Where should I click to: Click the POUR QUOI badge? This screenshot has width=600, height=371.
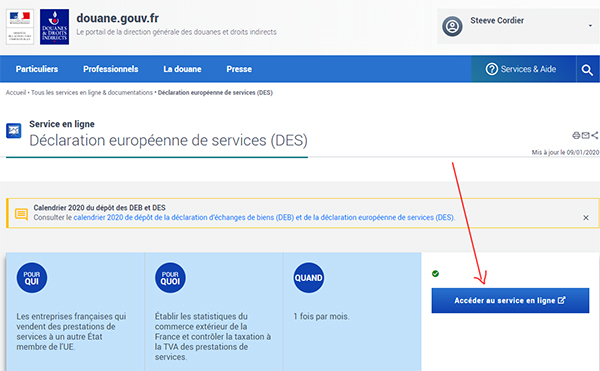click(x=170, y=278)
